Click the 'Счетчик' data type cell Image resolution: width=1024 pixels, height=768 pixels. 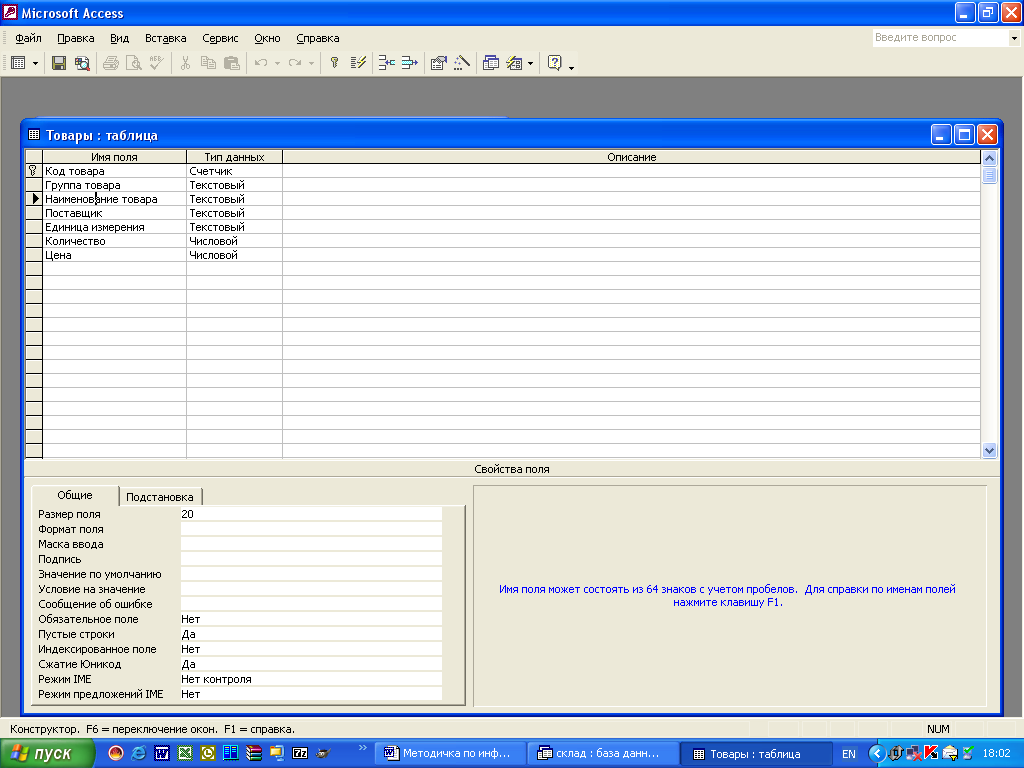point(234,171)
